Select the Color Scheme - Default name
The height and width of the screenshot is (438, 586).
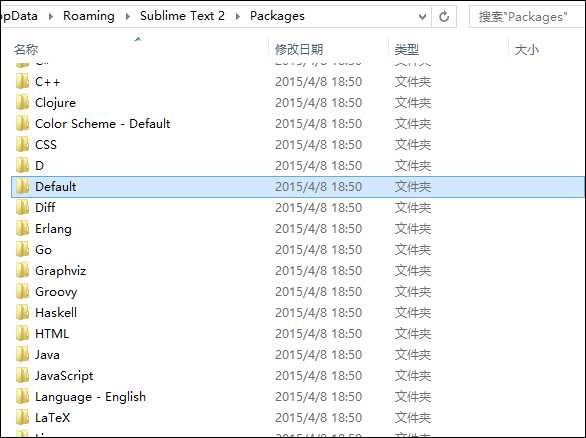click(103, 124)
